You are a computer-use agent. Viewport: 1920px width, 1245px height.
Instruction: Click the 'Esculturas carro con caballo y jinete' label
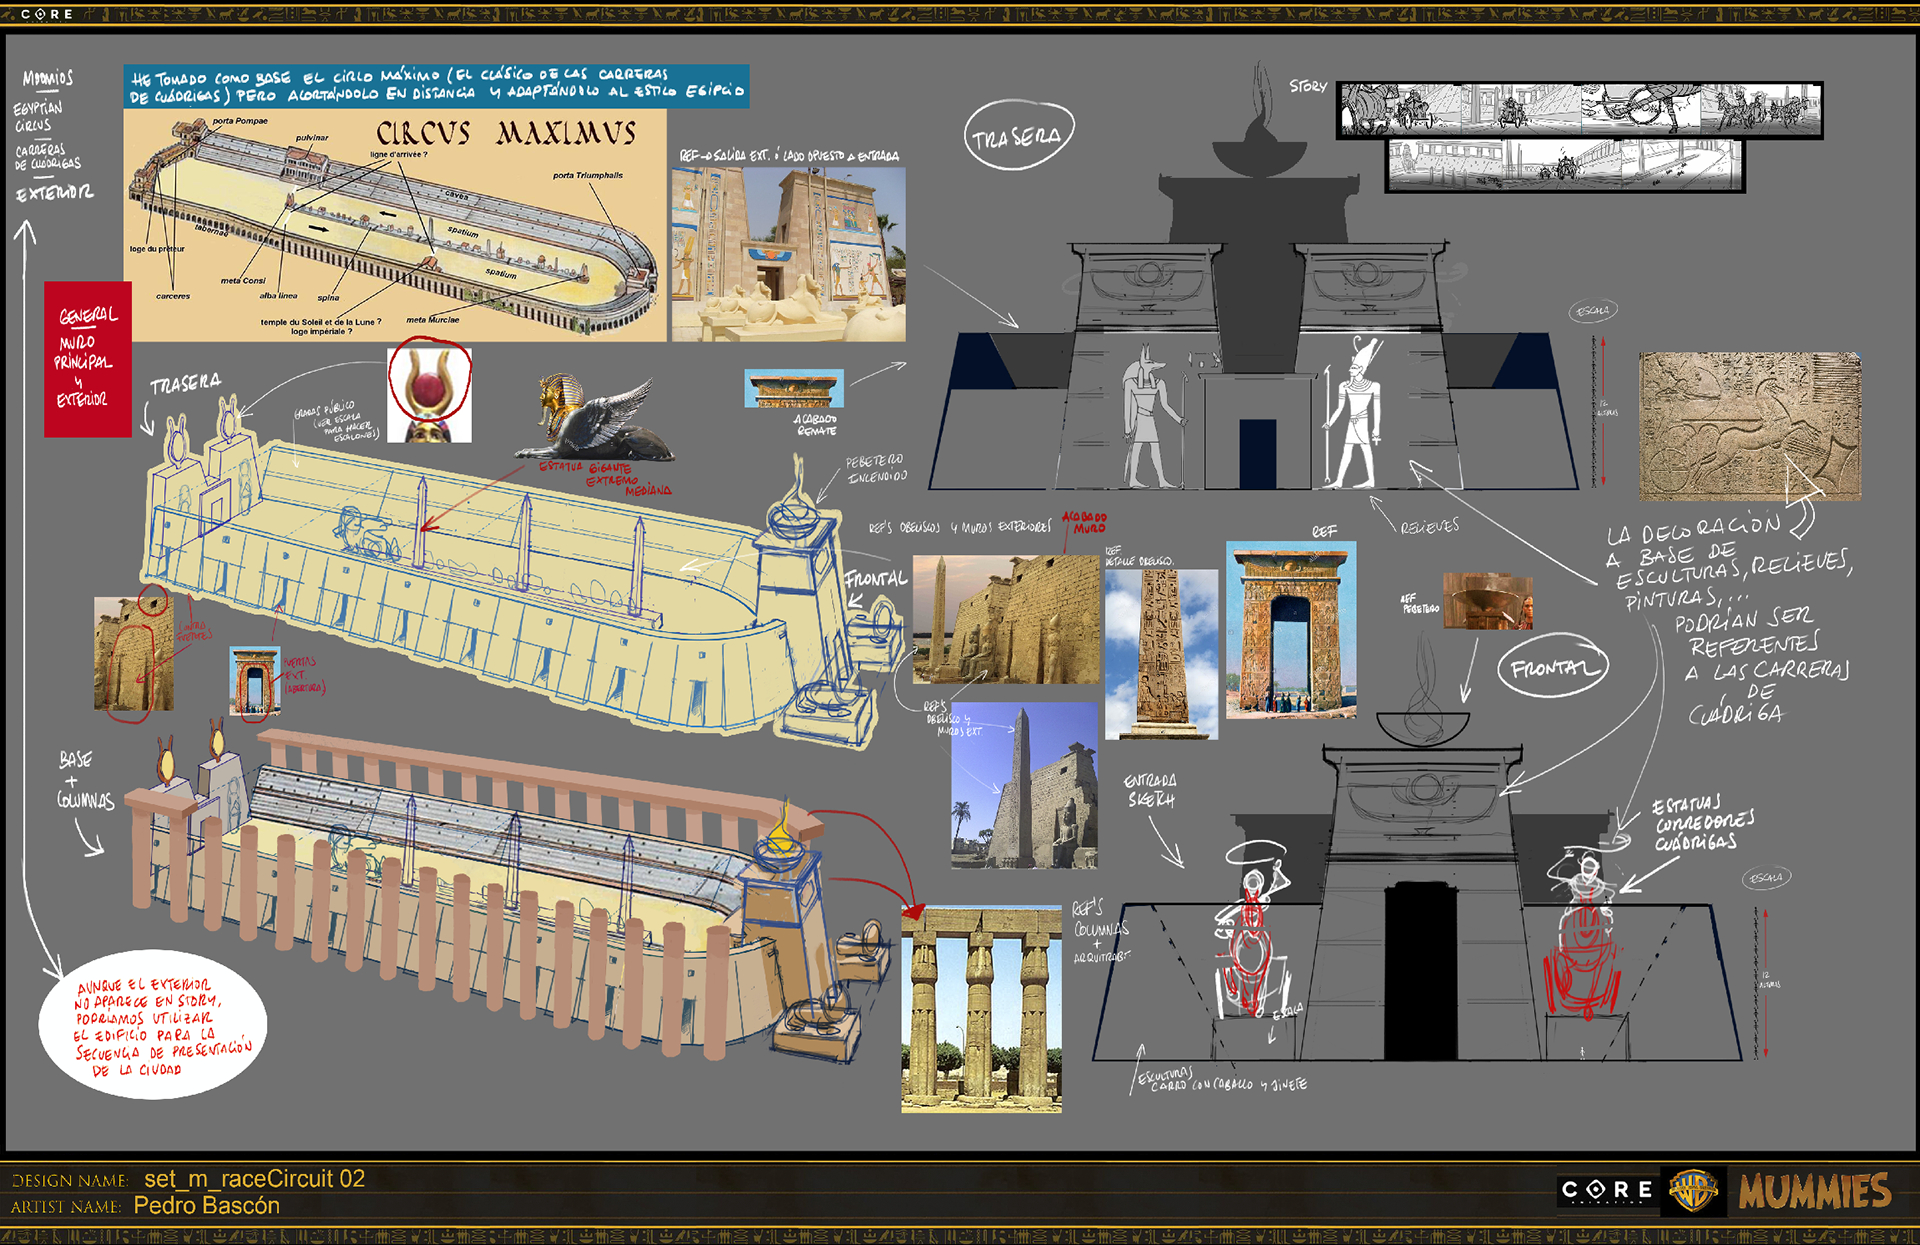tap(1221, 1080)
